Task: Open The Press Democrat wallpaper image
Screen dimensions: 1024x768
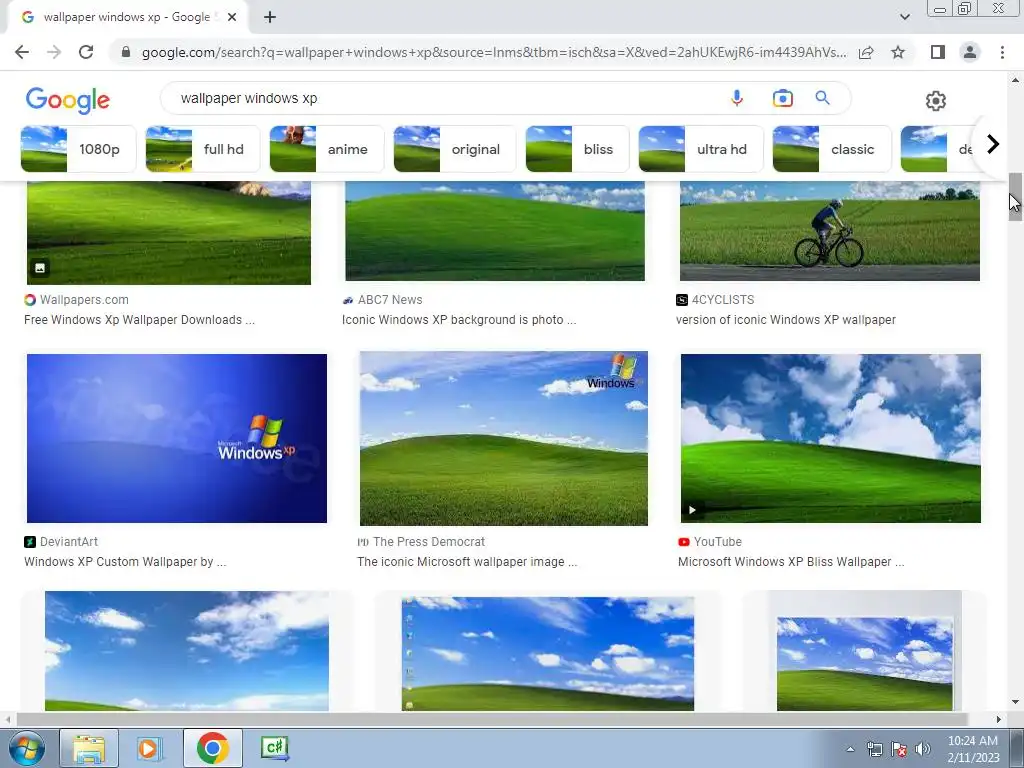Action: click(x=504, y=438)
